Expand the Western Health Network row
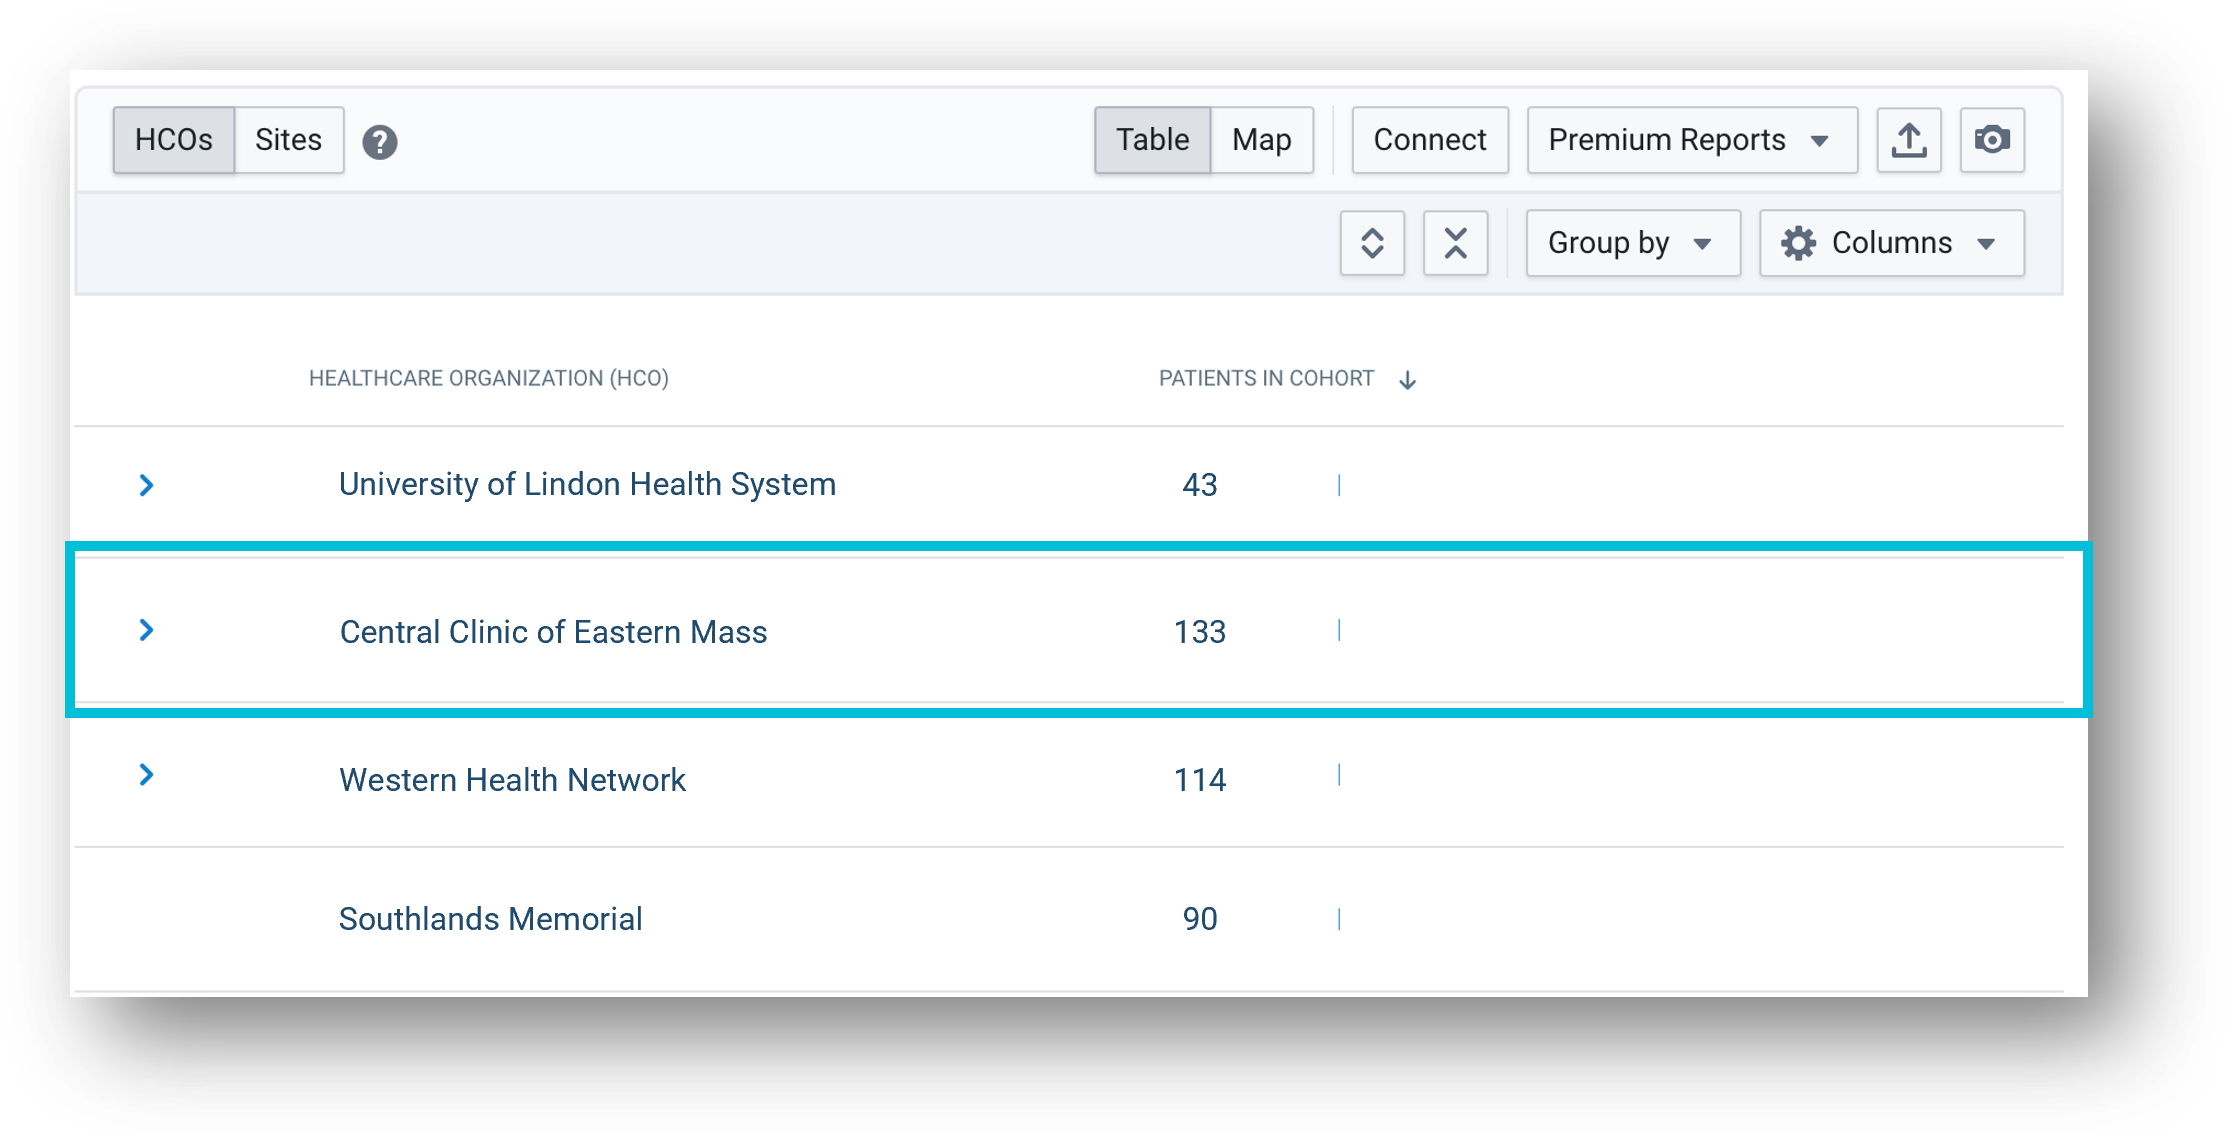The height and width of the screenshot is (1139, 2230). click(146, 775)
